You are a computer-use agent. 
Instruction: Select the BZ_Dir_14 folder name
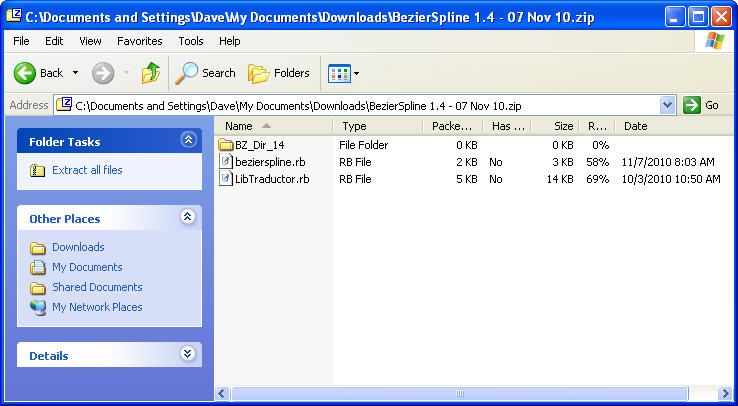coord(259,145)
